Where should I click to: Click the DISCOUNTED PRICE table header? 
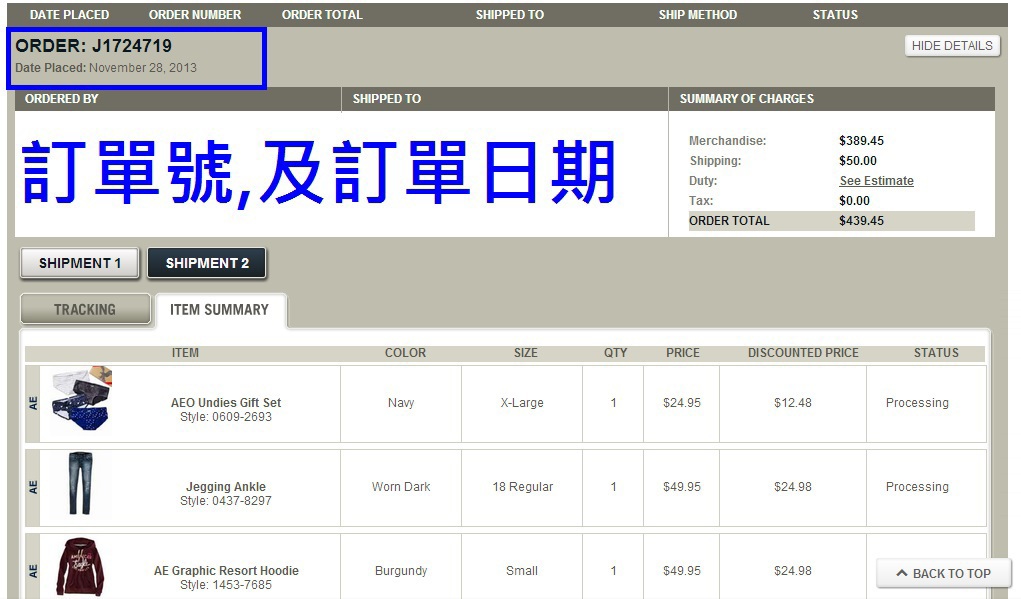pyautogui.click(x=804, y=353)
